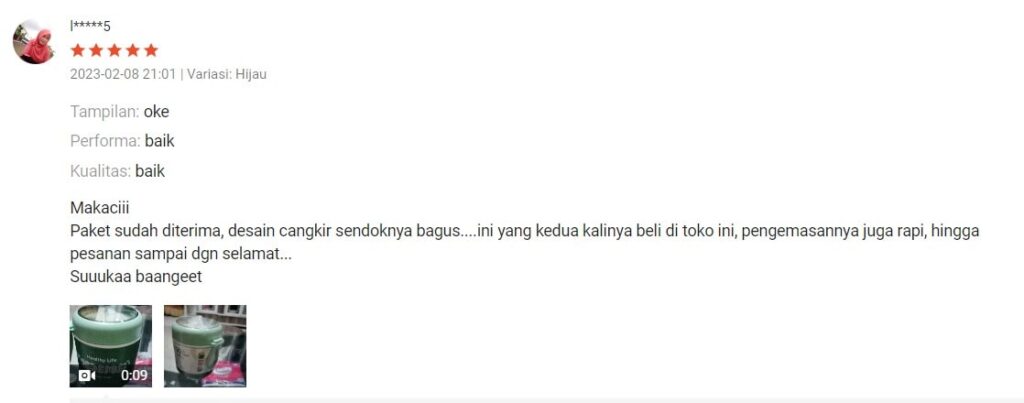Click the video camera icon on thumbnail
The width and height of the screenshot is (1024, 403).
click(x=86, y=376)
